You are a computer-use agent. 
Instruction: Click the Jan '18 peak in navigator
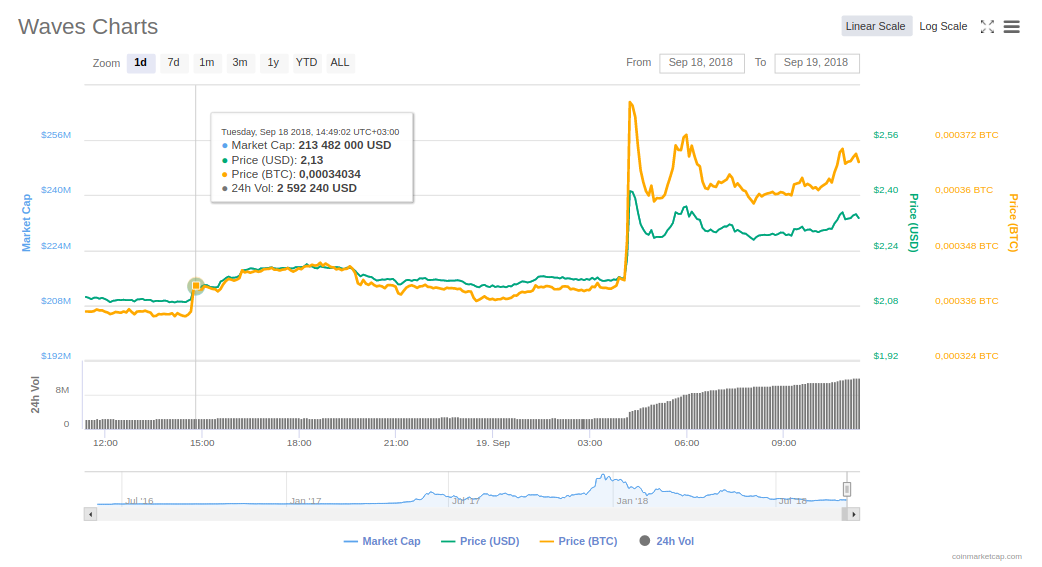pos(603,477)
